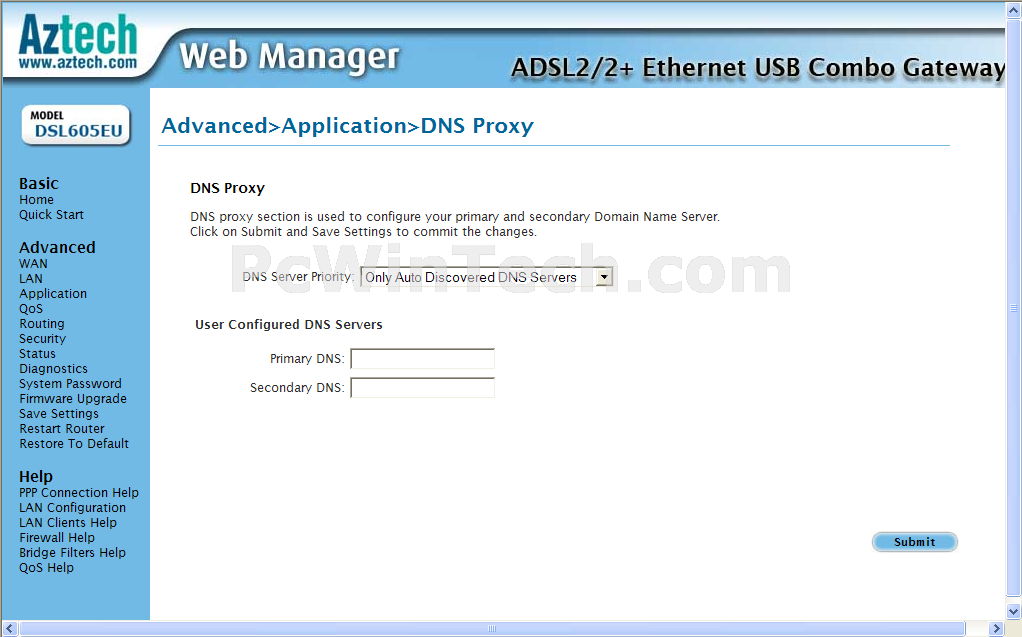Click the vertical scrollbar up arrow
This screenshot has width=1022, height=637.
1014,10
